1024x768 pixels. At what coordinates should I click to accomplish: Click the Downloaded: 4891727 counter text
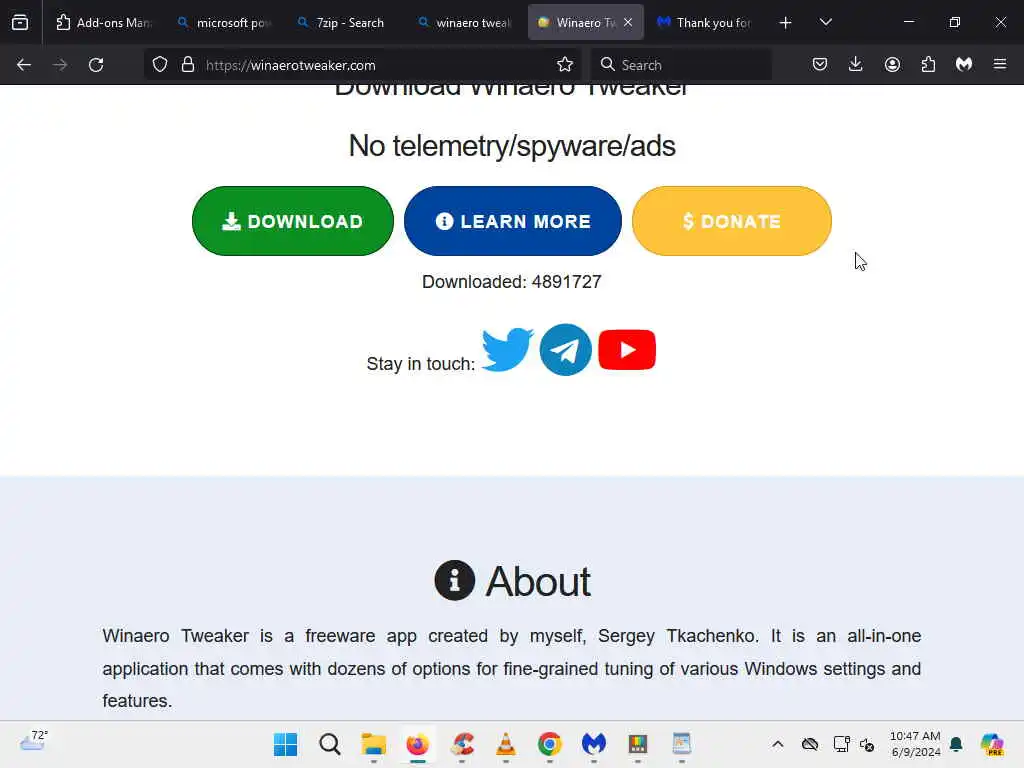tap(511, 282)
